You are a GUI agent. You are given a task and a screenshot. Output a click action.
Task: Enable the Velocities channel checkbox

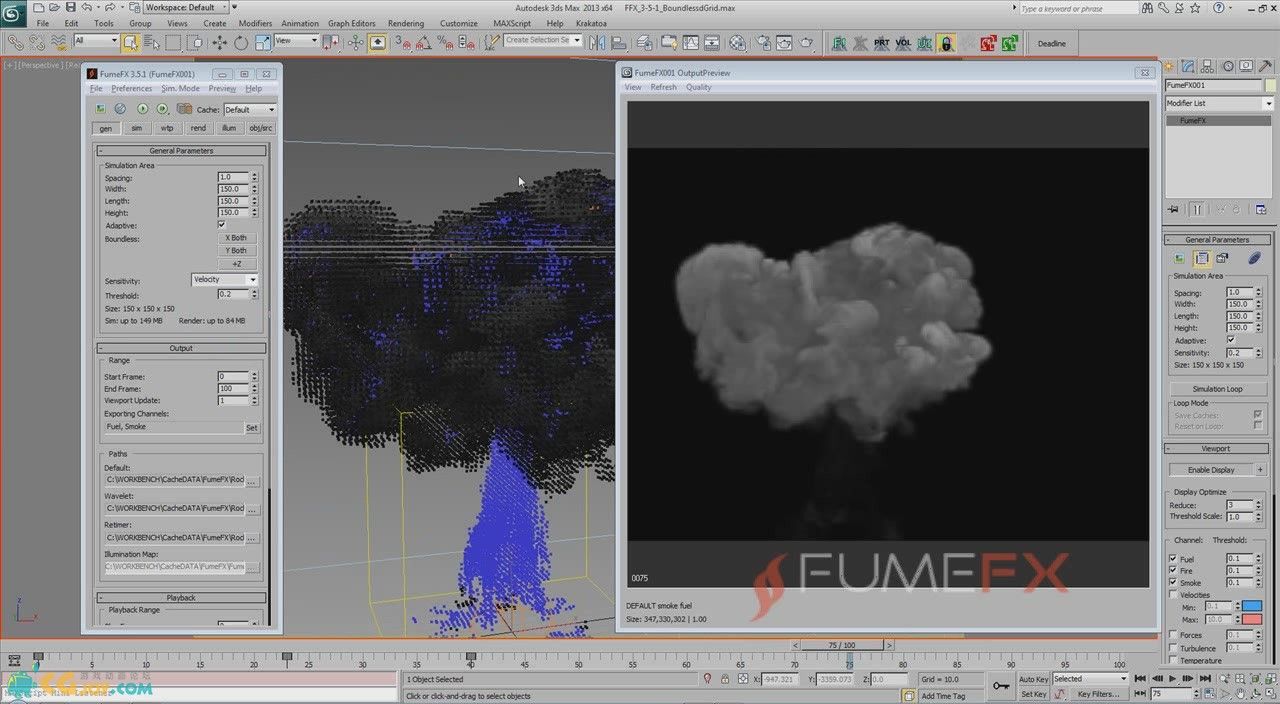pyautogui.click(x=1172, y=594)
